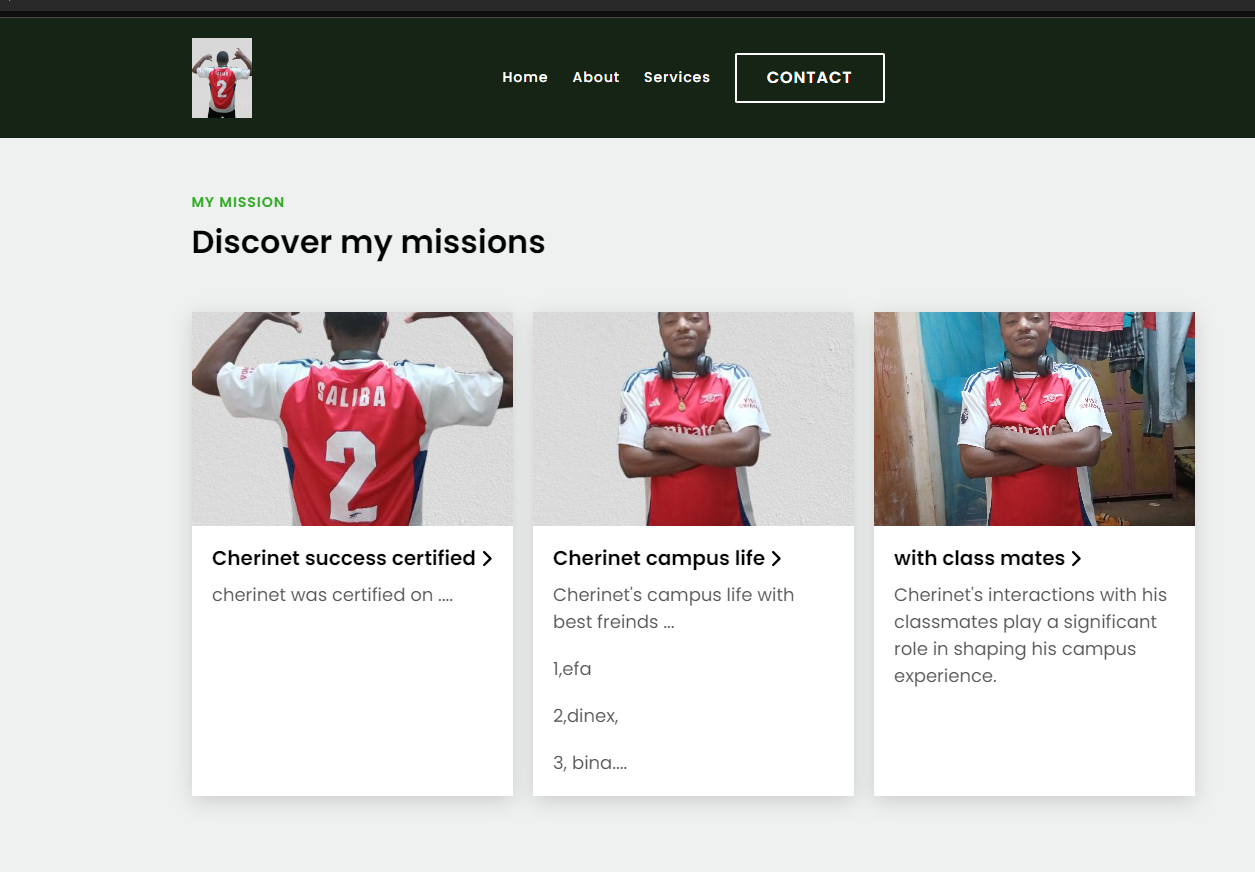This screenshot has height=872, width=1255.
Task: Open the About section
Action: tap(595, 77)
